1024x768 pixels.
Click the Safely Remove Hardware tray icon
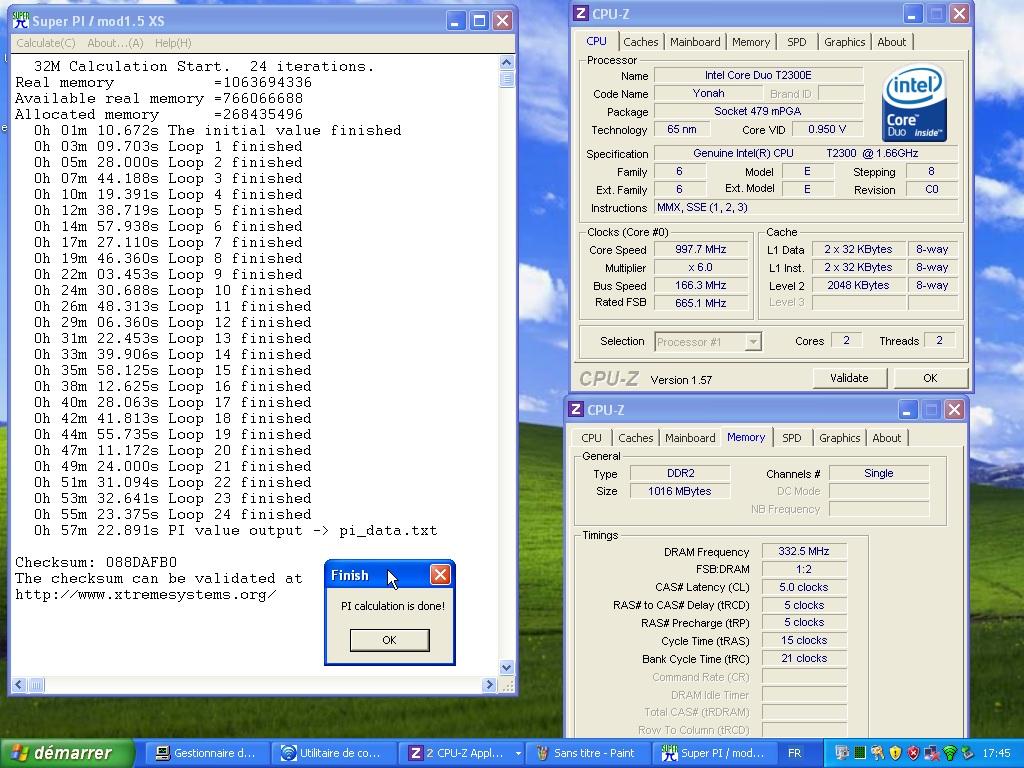[x=968, y=753]
